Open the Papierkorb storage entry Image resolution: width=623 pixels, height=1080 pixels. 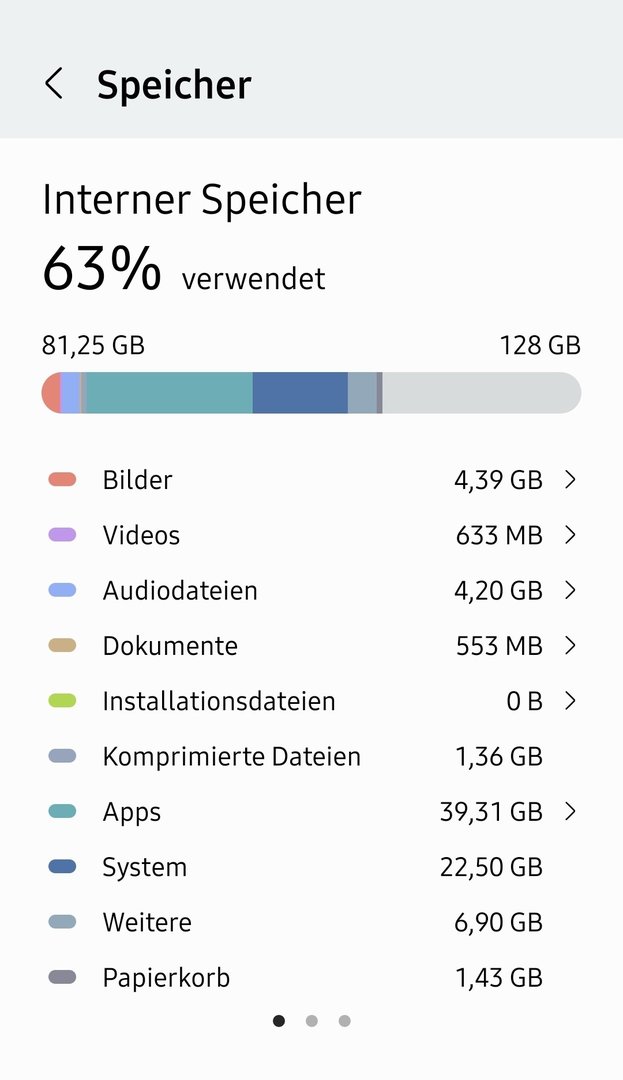click(311, 977)
